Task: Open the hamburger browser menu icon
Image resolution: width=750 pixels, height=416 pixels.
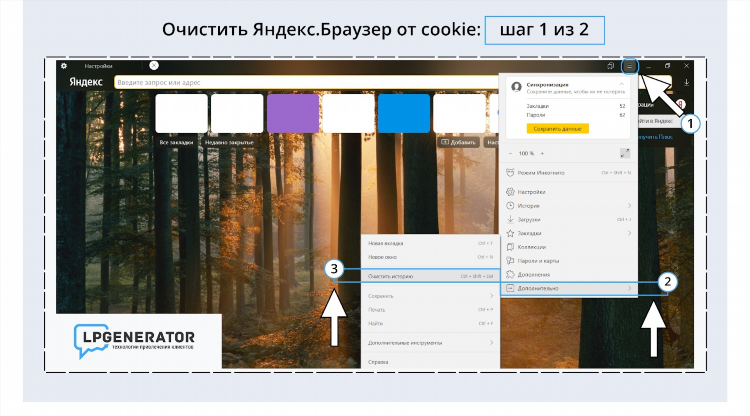Action: 629,66
